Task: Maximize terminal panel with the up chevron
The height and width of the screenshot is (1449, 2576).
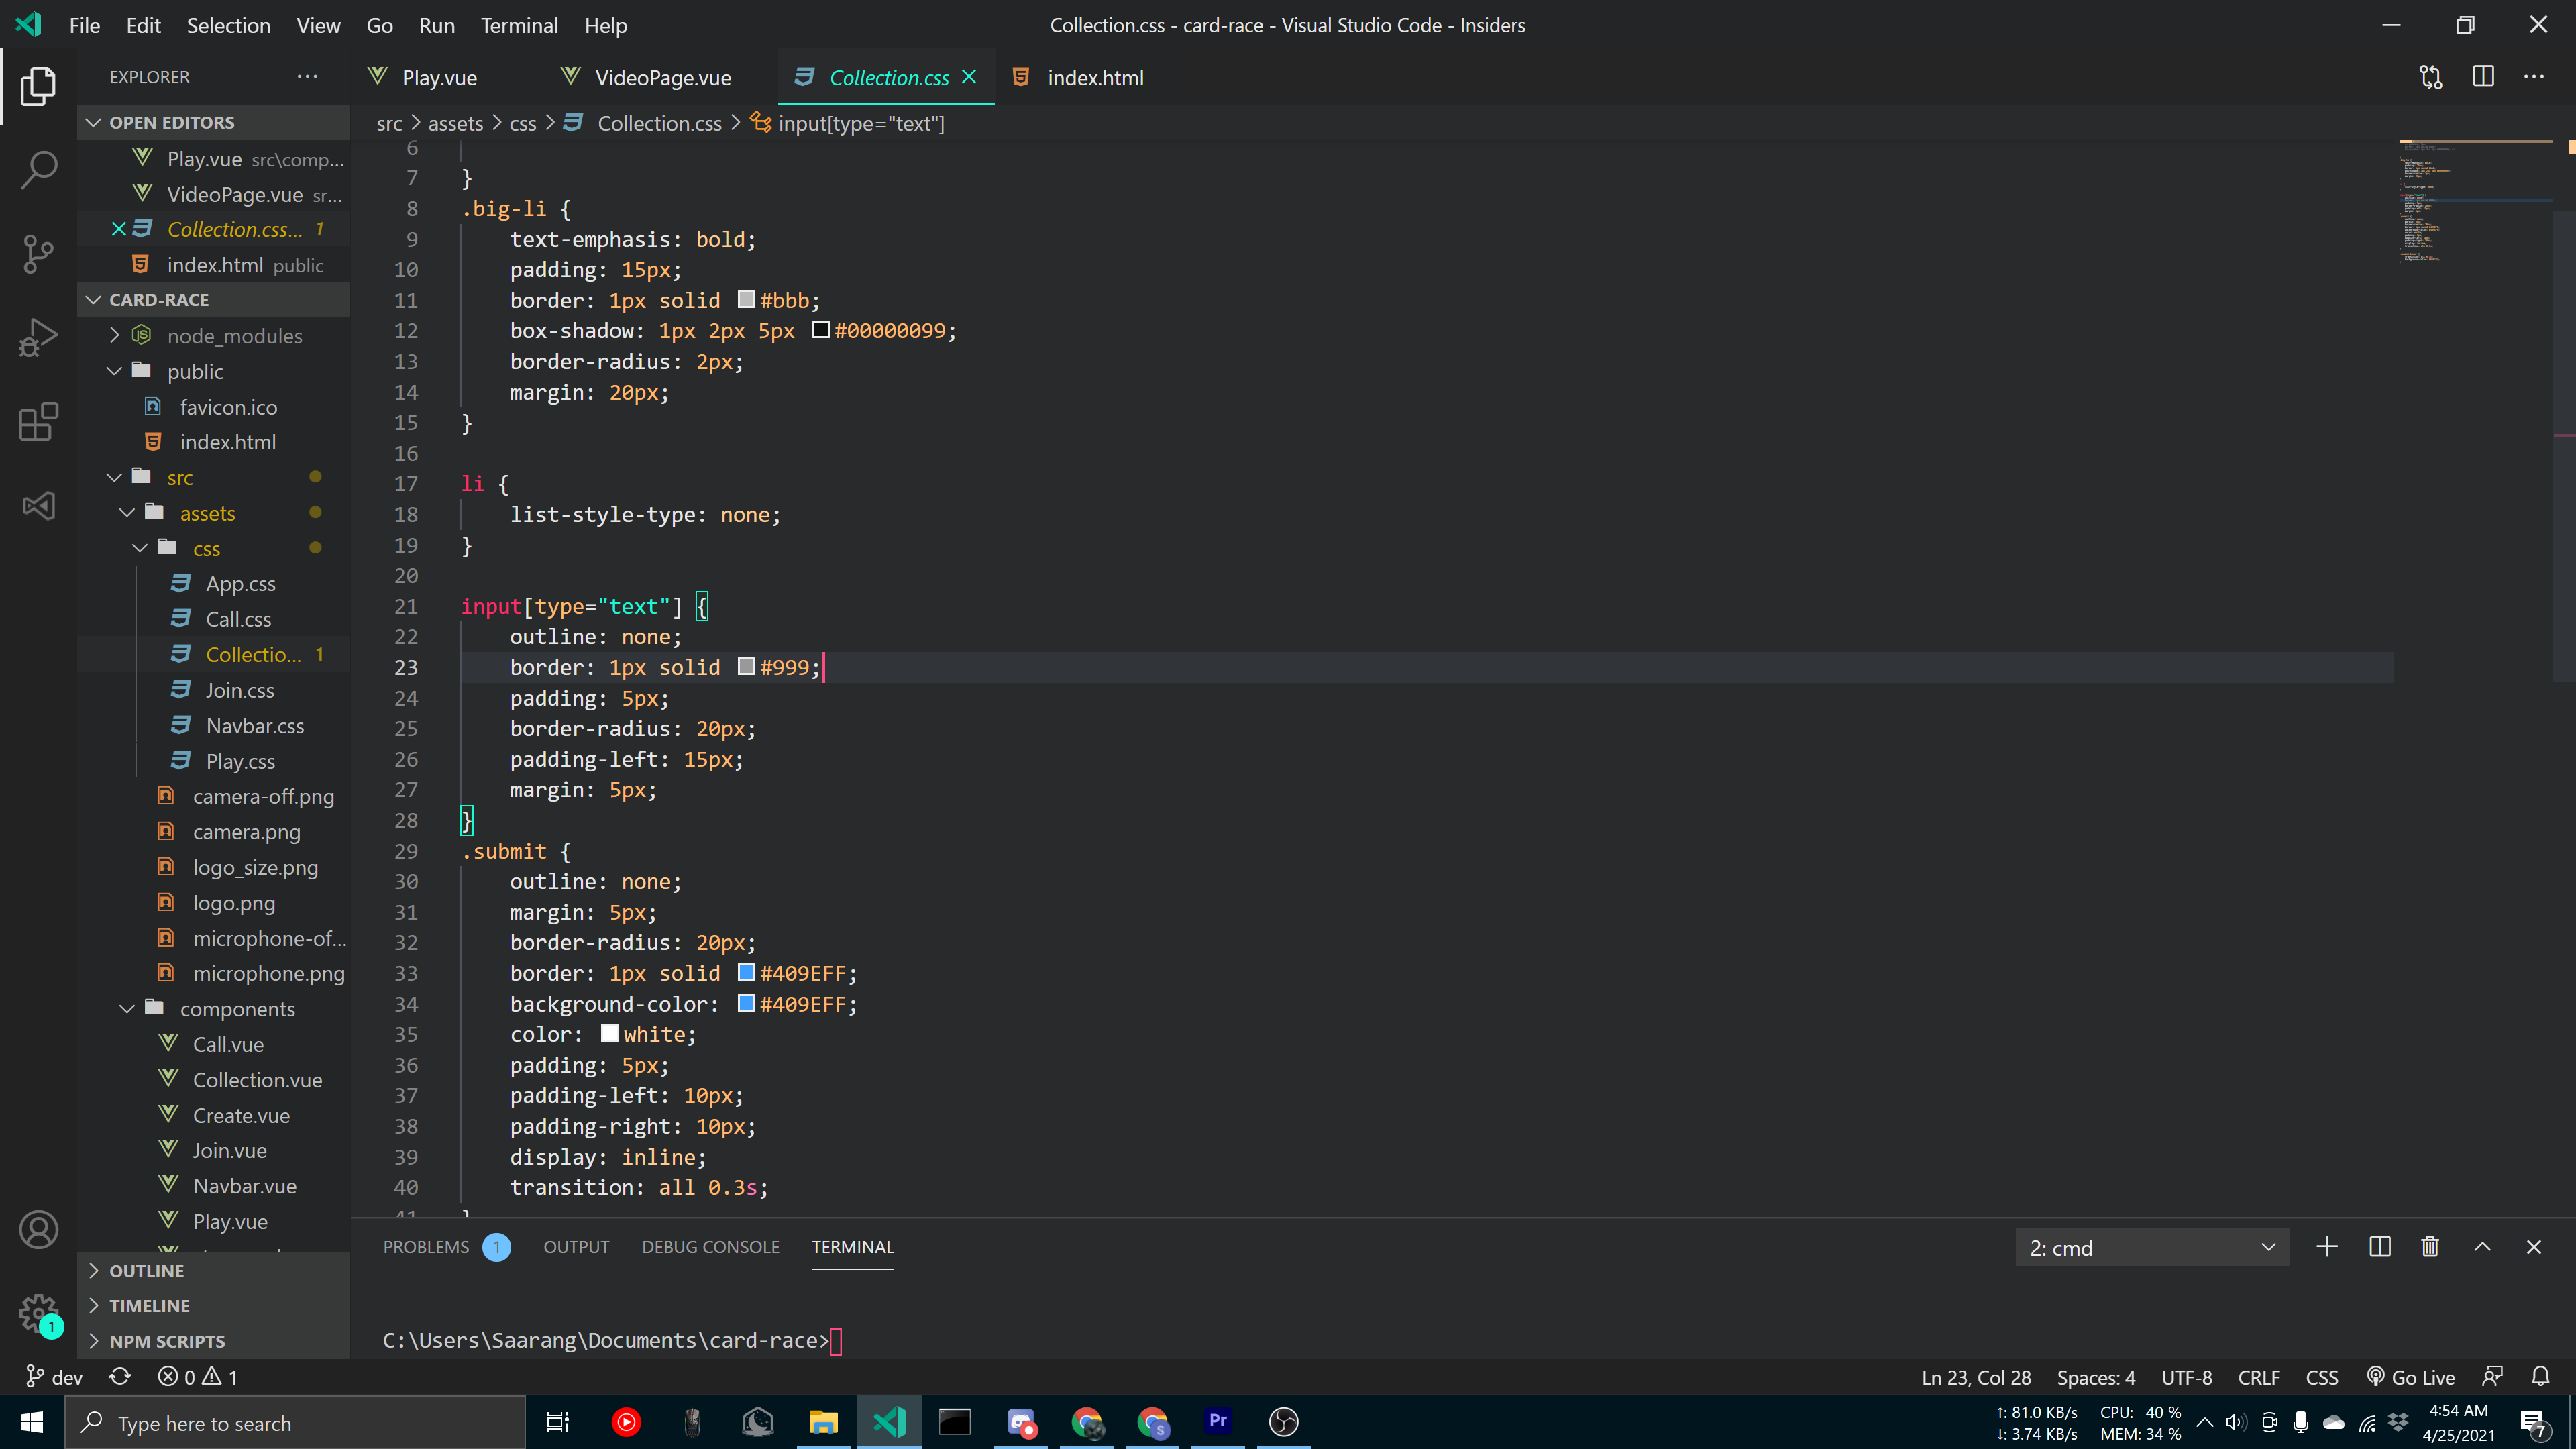Action: click(x=2482, y=1247)
